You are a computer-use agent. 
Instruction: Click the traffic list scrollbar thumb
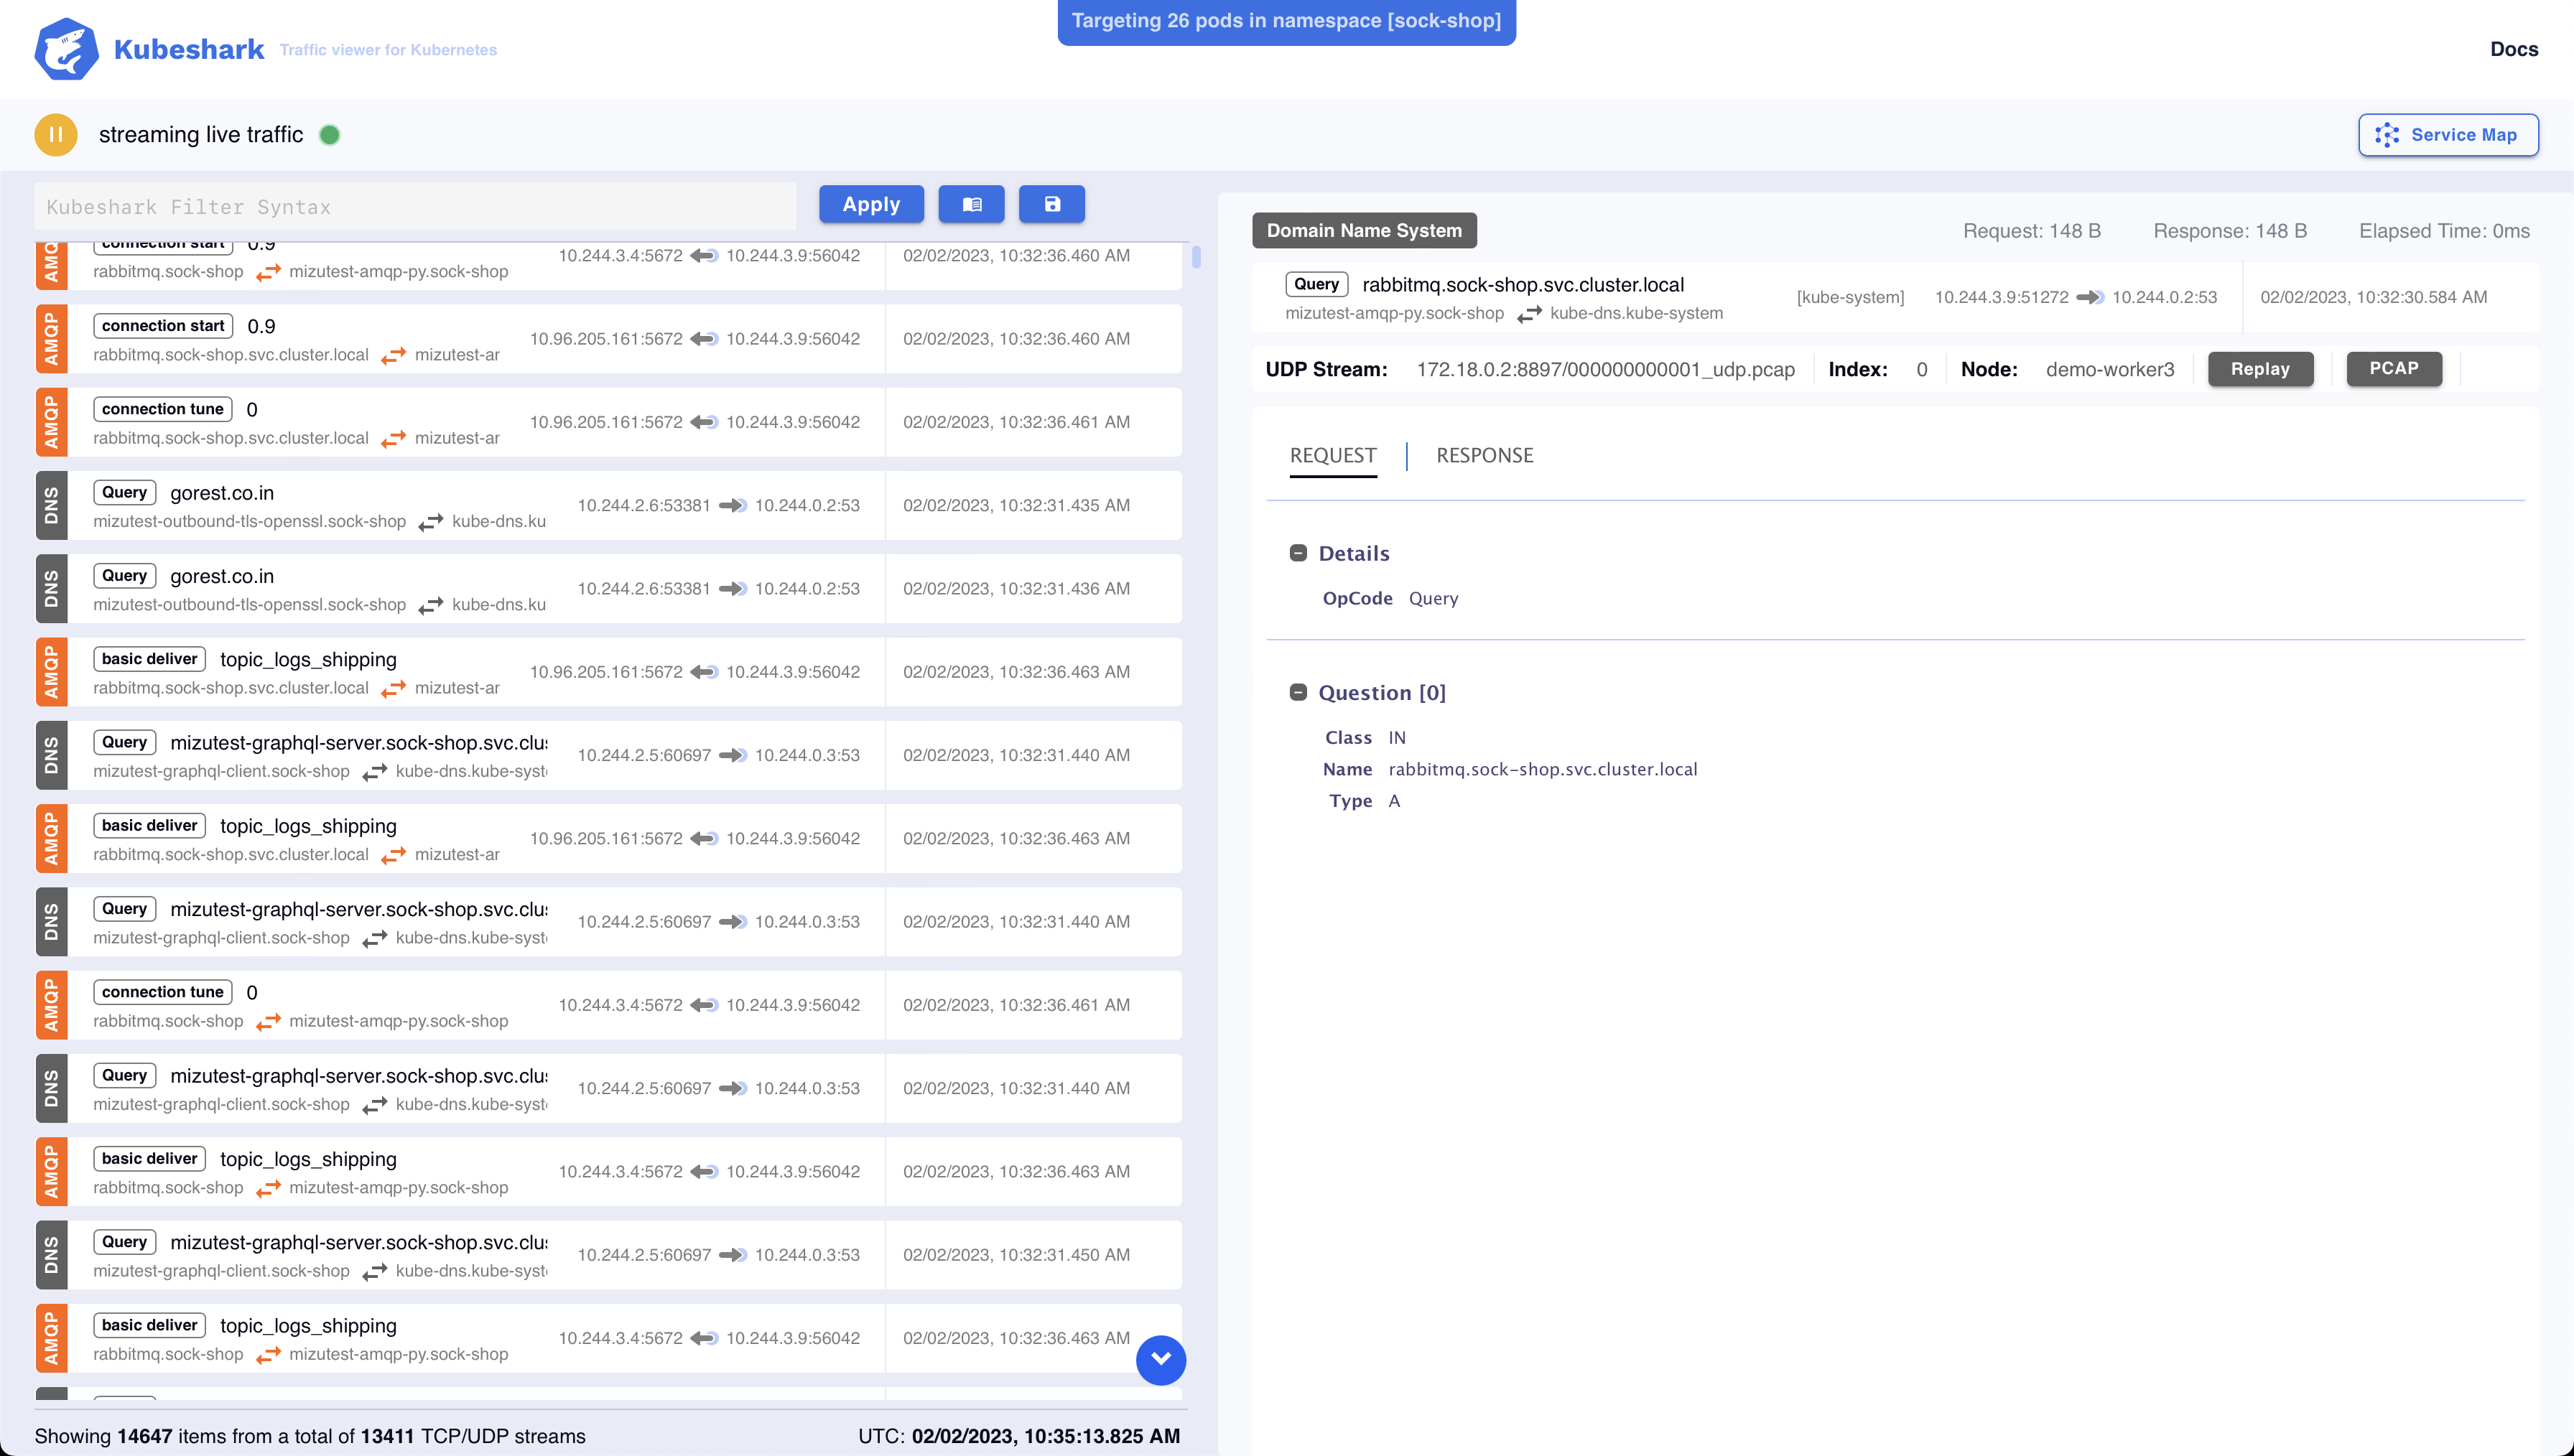pos(1196,257)
